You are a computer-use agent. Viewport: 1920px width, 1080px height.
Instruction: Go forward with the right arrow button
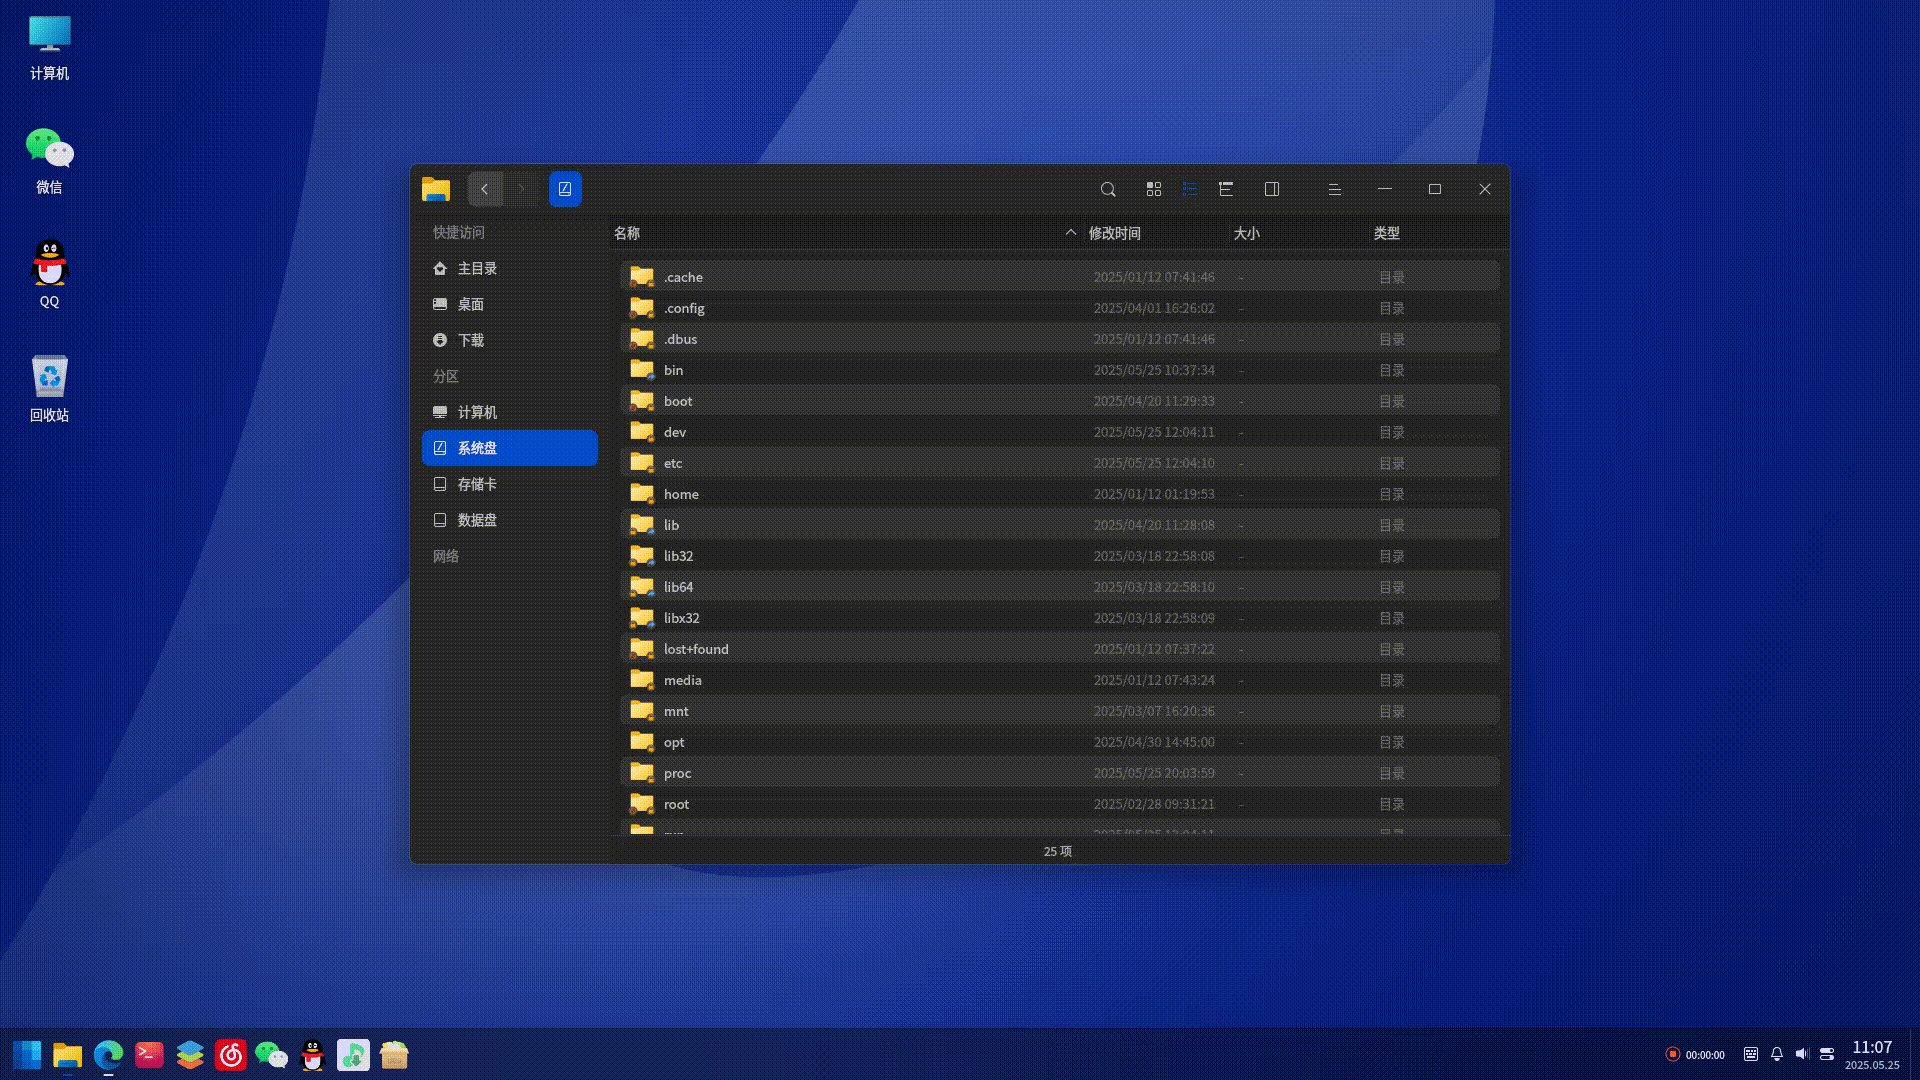521,189
